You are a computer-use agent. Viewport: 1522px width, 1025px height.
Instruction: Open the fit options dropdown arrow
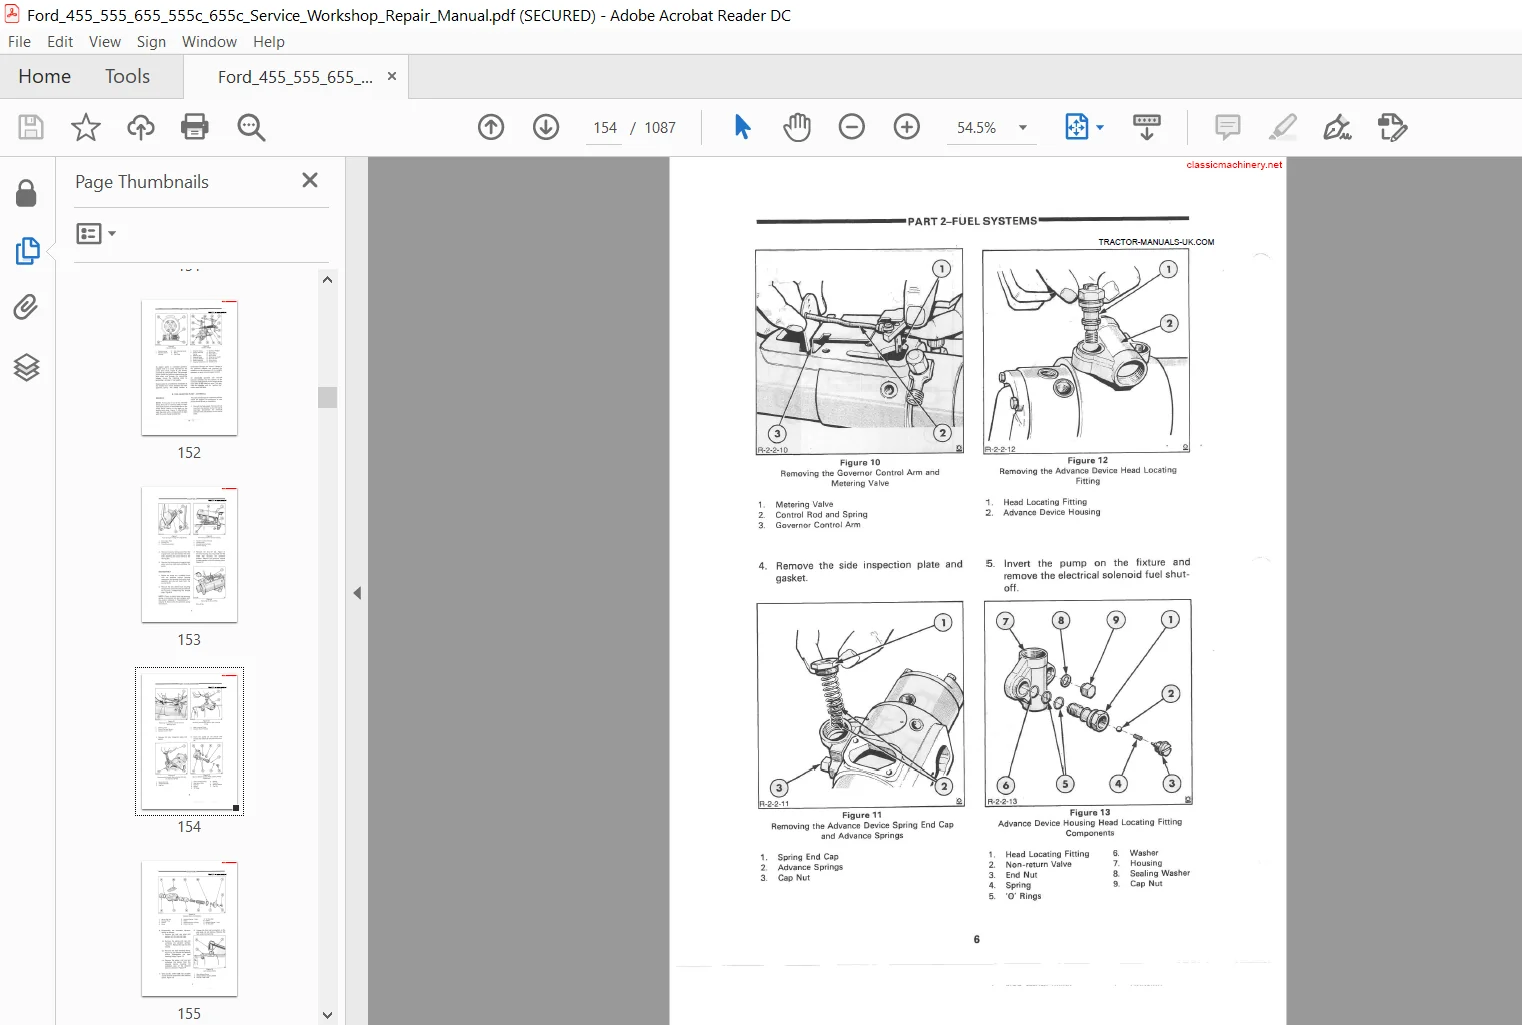1100,127
